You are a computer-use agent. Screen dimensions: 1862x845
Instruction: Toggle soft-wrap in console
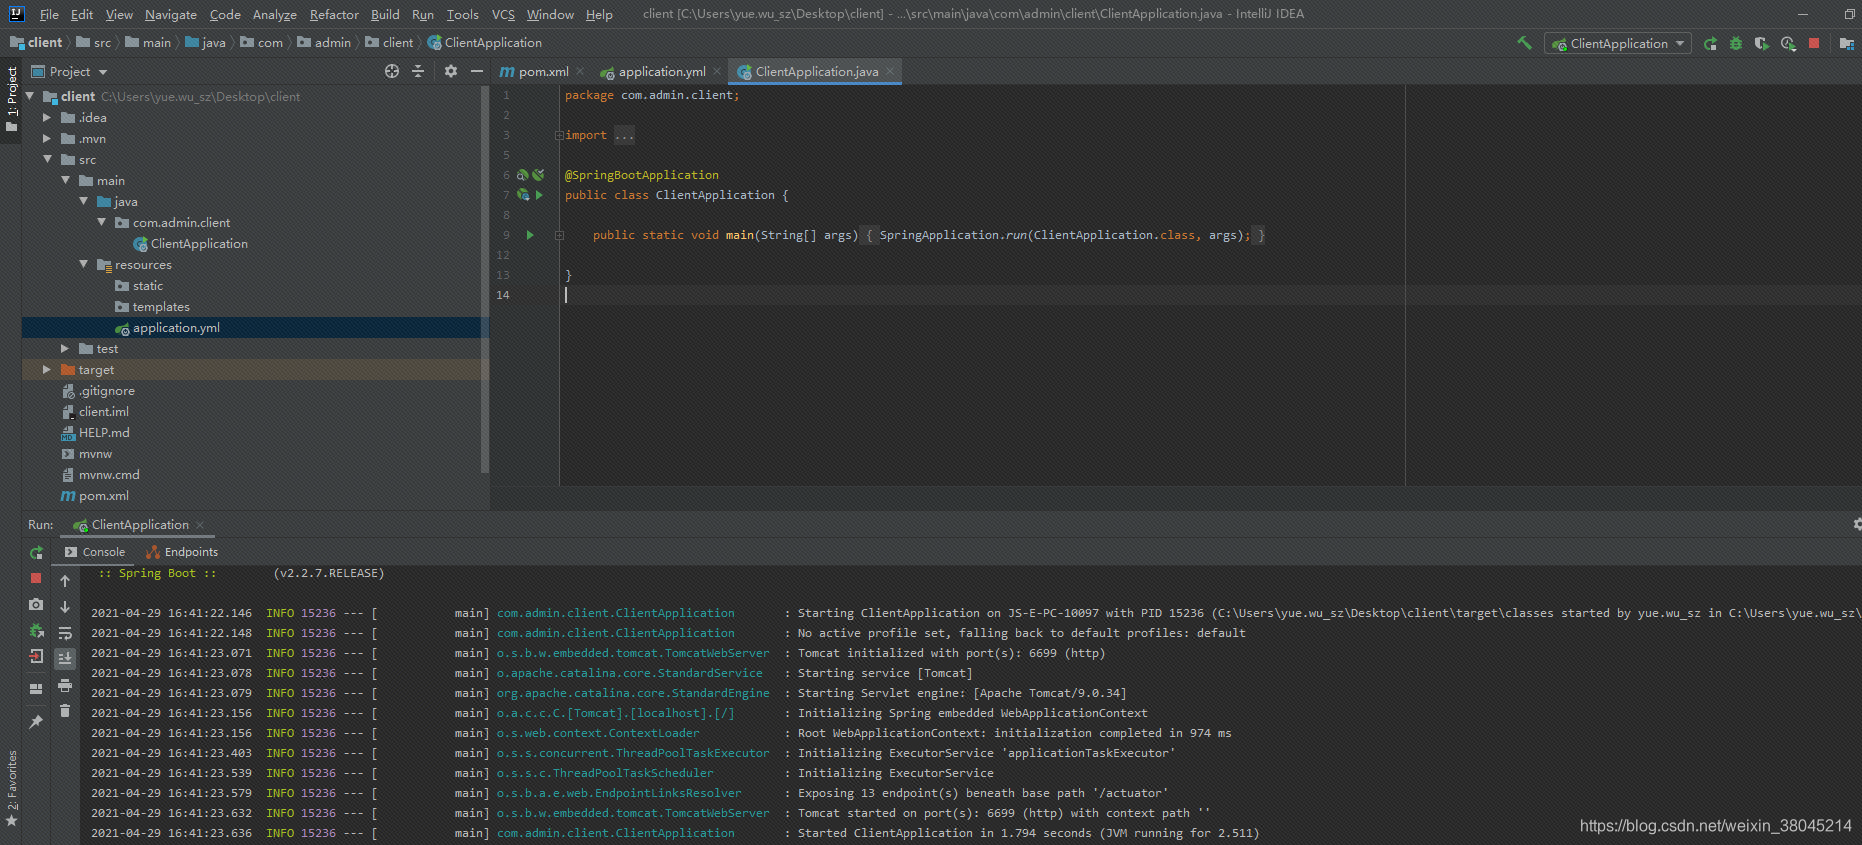click(65, 633)
